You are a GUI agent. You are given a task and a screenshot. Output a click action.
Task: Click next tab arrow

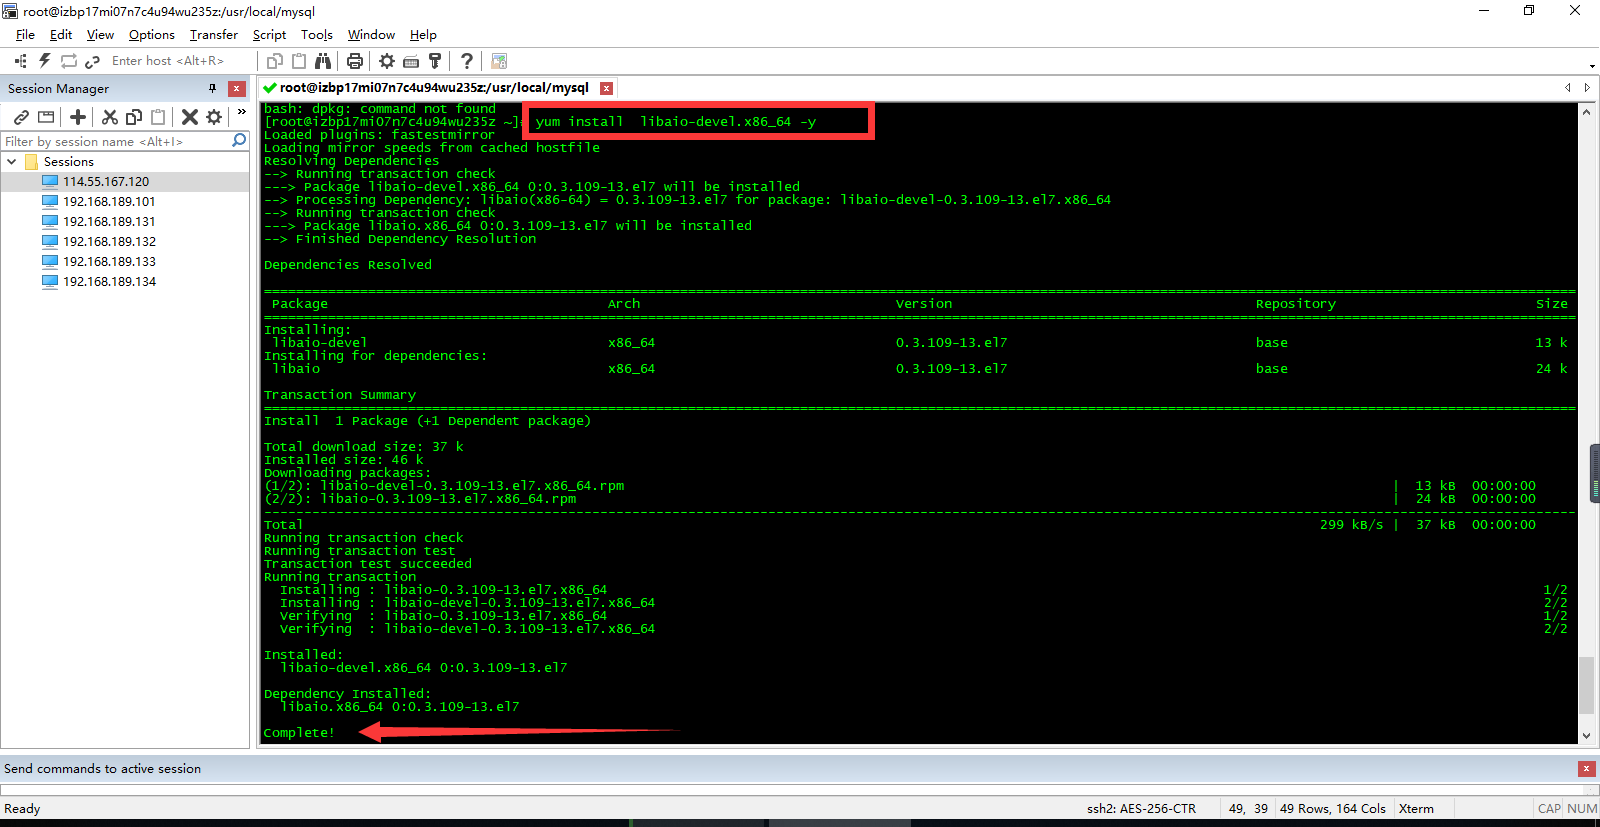[x=1587, y=88]
